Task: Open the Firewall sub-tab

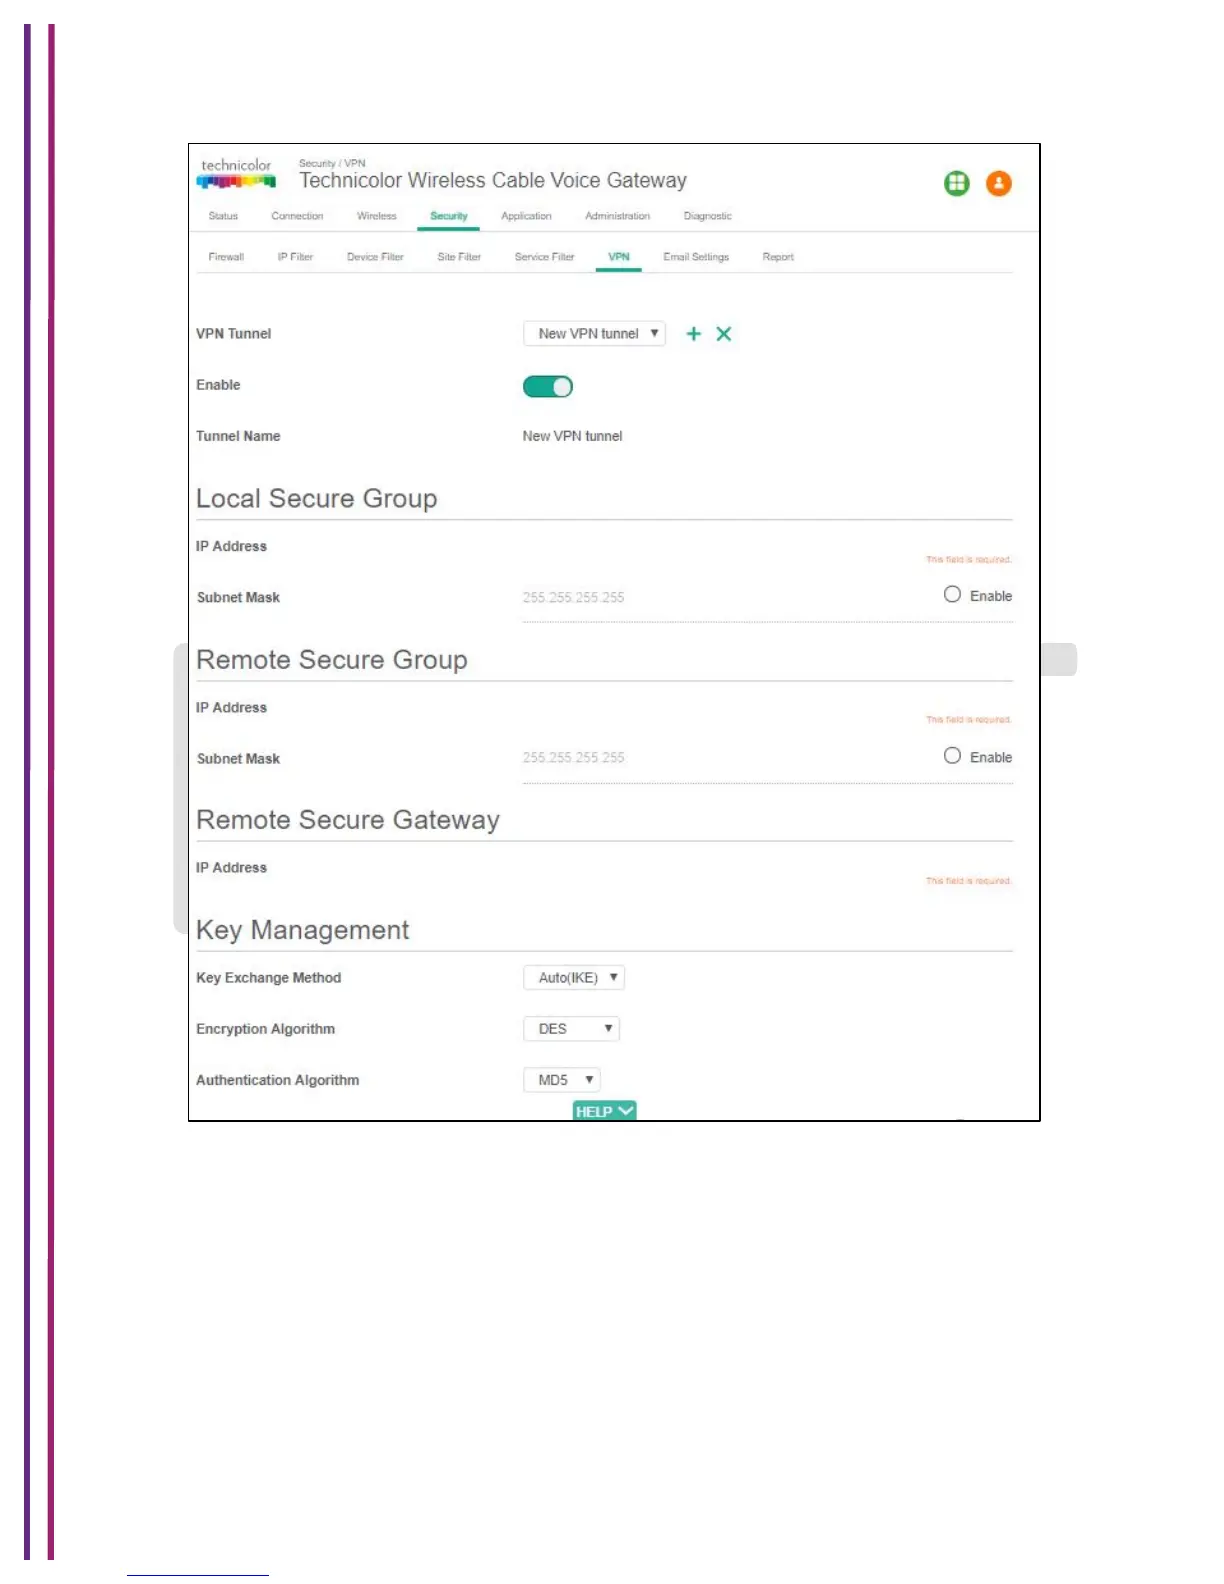Action: (x=226, y=257)
